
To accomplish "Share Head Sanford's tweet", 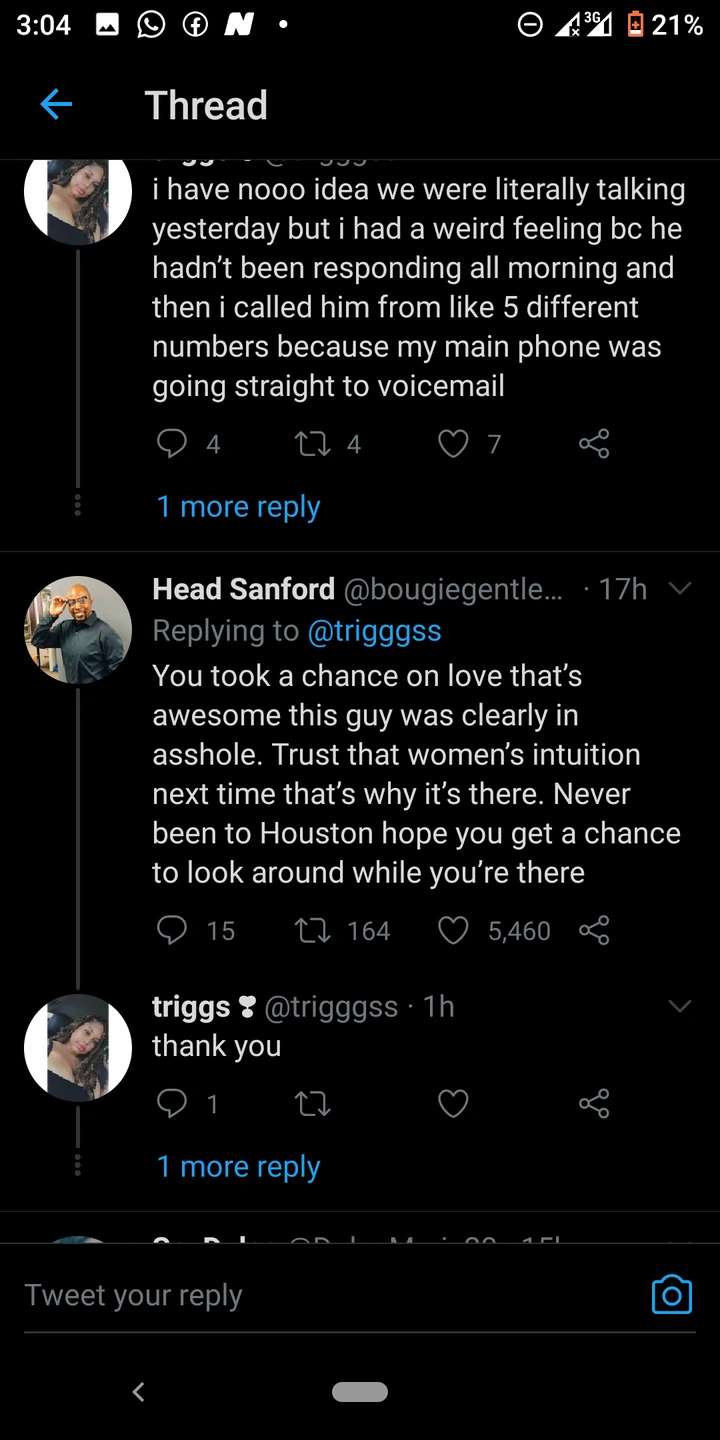I will coord(594,931).
